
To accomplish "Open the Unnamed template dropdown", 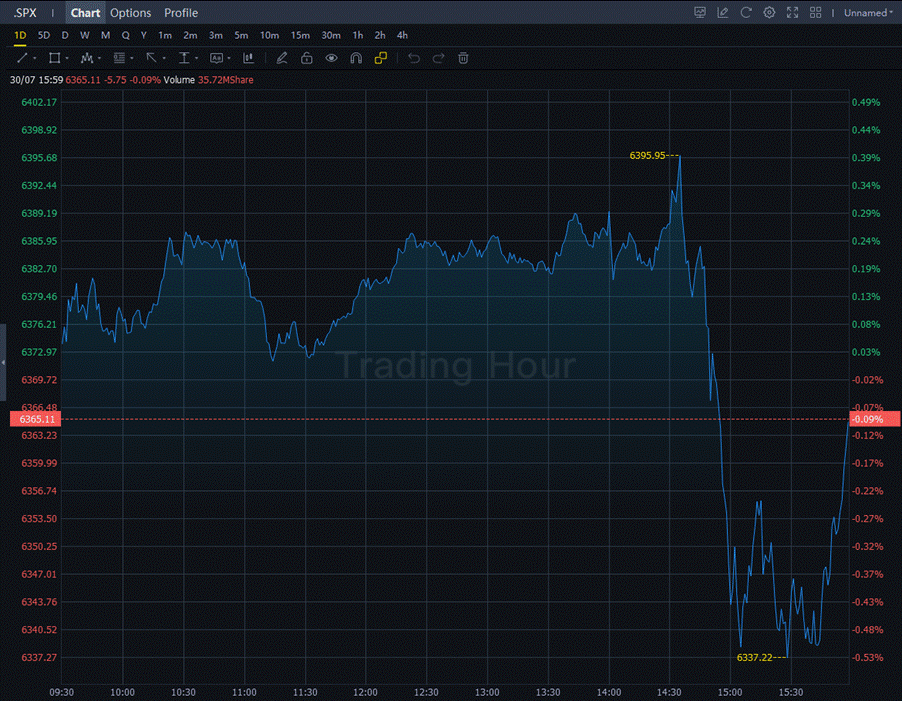I will coord(868,13).
